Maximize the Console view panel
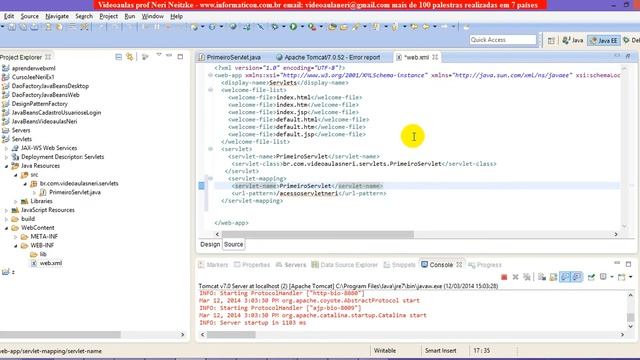 628,264
